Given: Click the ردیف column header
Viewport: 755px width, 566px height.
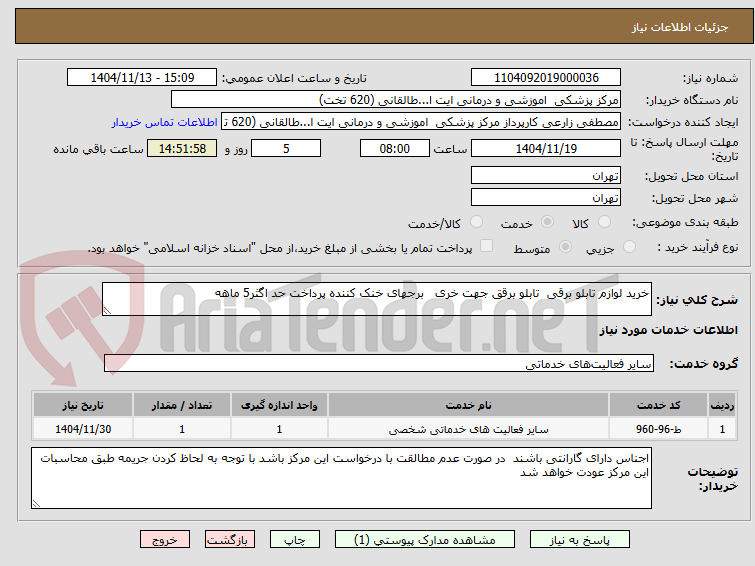Looking at the screenshot, I should click(722, 405).
